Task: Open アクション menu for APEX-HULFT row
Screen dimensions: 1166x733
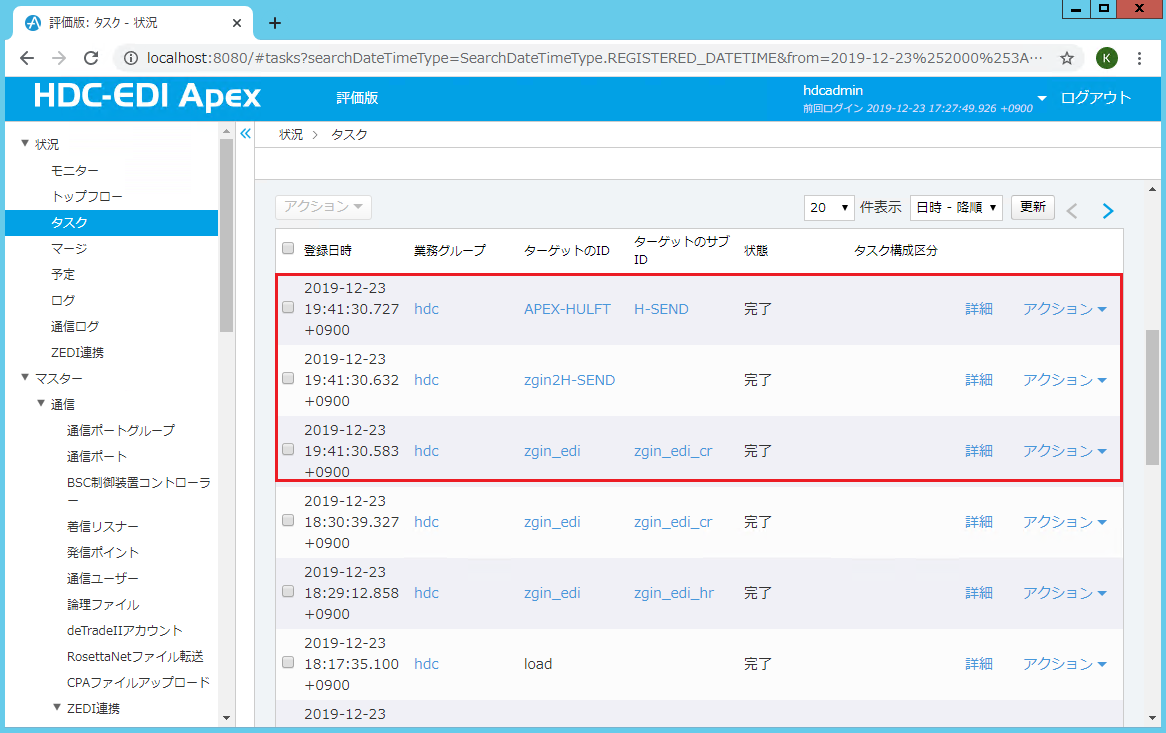Action: 1064,309
